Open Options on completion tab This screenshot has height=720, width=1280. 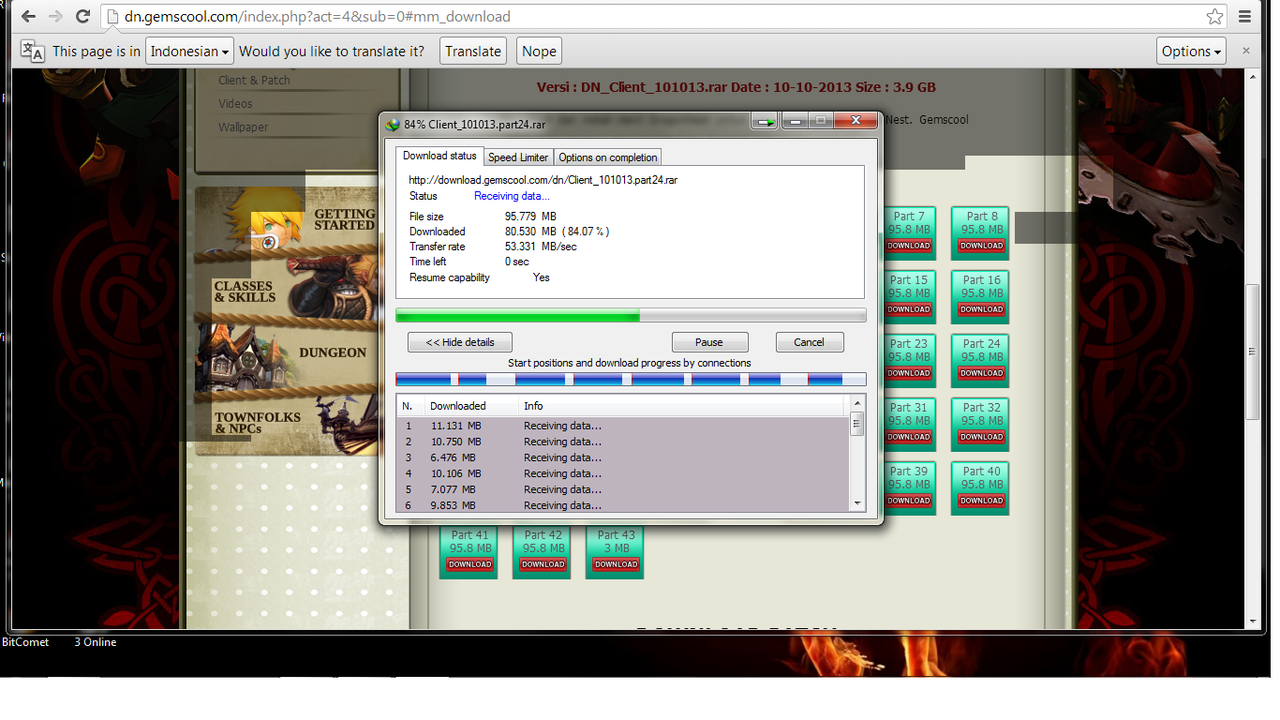coord(607,157)
